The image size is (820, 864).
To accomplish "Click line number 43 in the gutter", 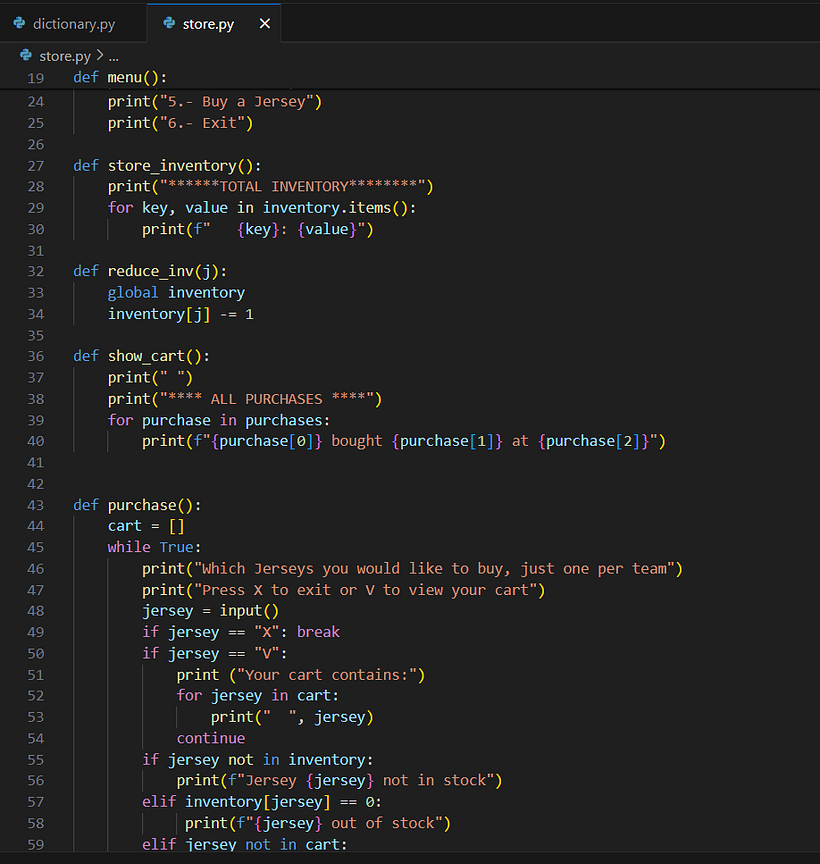I will click(x=35, y=505).
